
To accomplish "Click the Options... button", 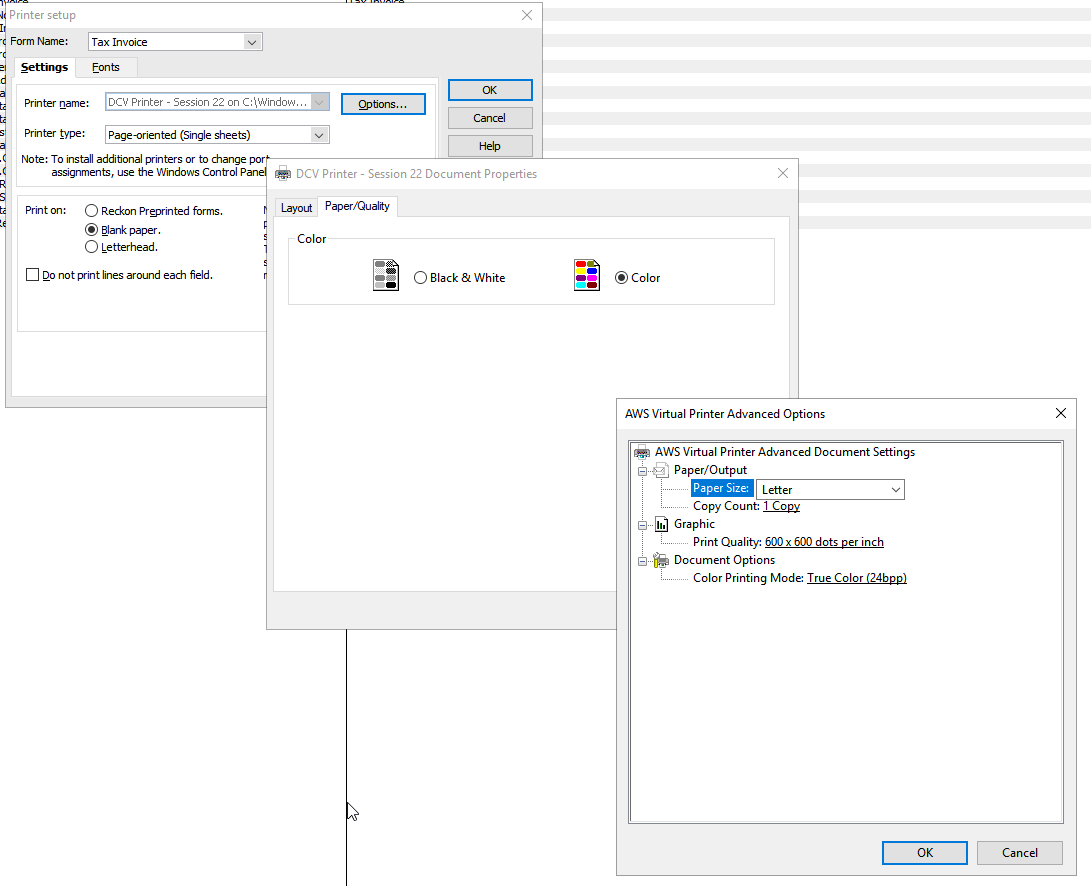I will click(383, 104).
